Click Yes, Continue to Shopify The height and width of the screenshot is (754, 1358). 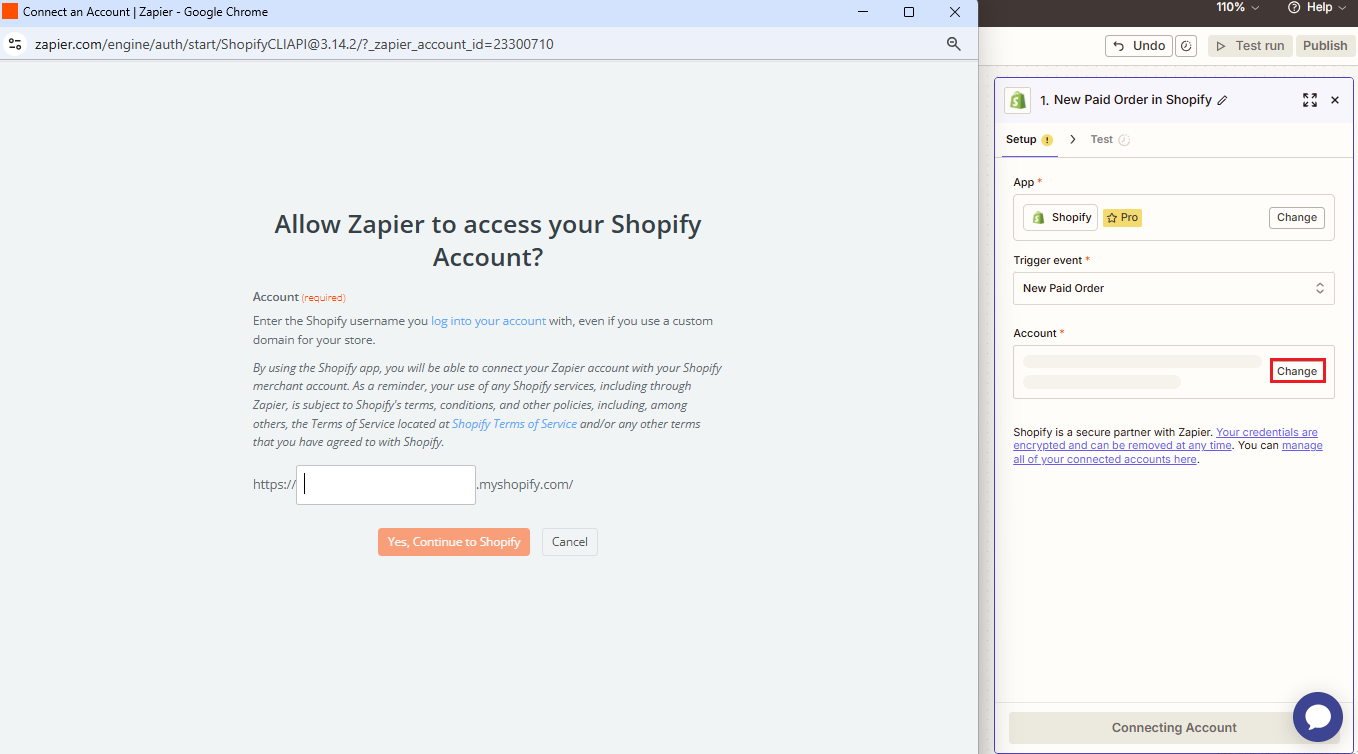tap(454, 542)
